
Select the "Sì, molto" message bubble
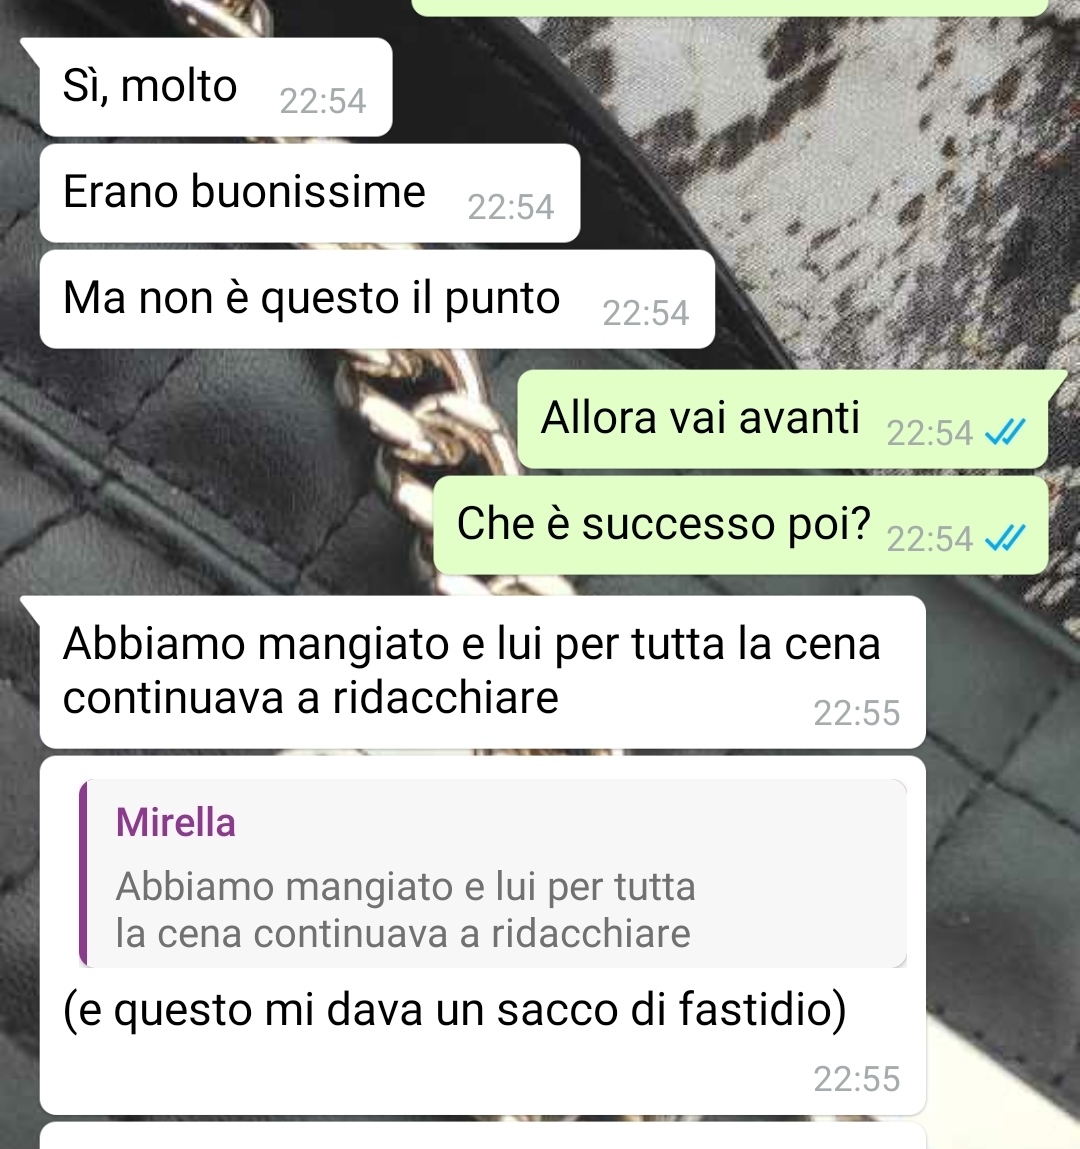point(215,87)
